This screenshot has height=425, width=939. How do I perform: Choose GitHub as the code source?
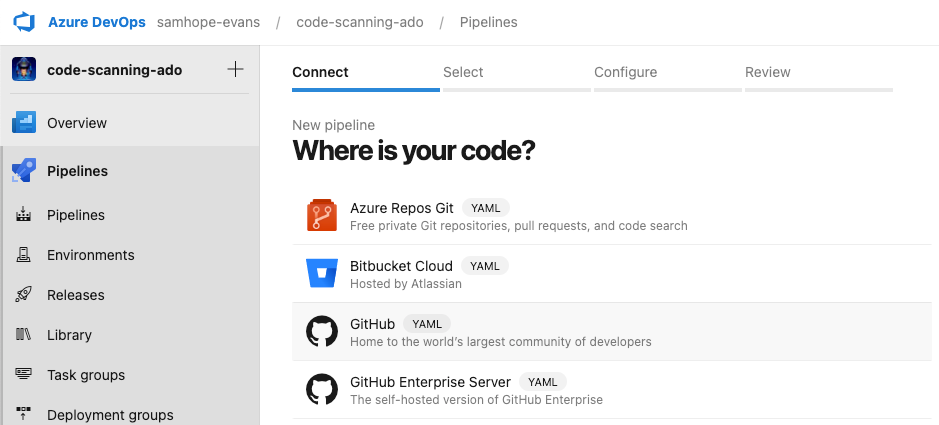click(372, 325)
